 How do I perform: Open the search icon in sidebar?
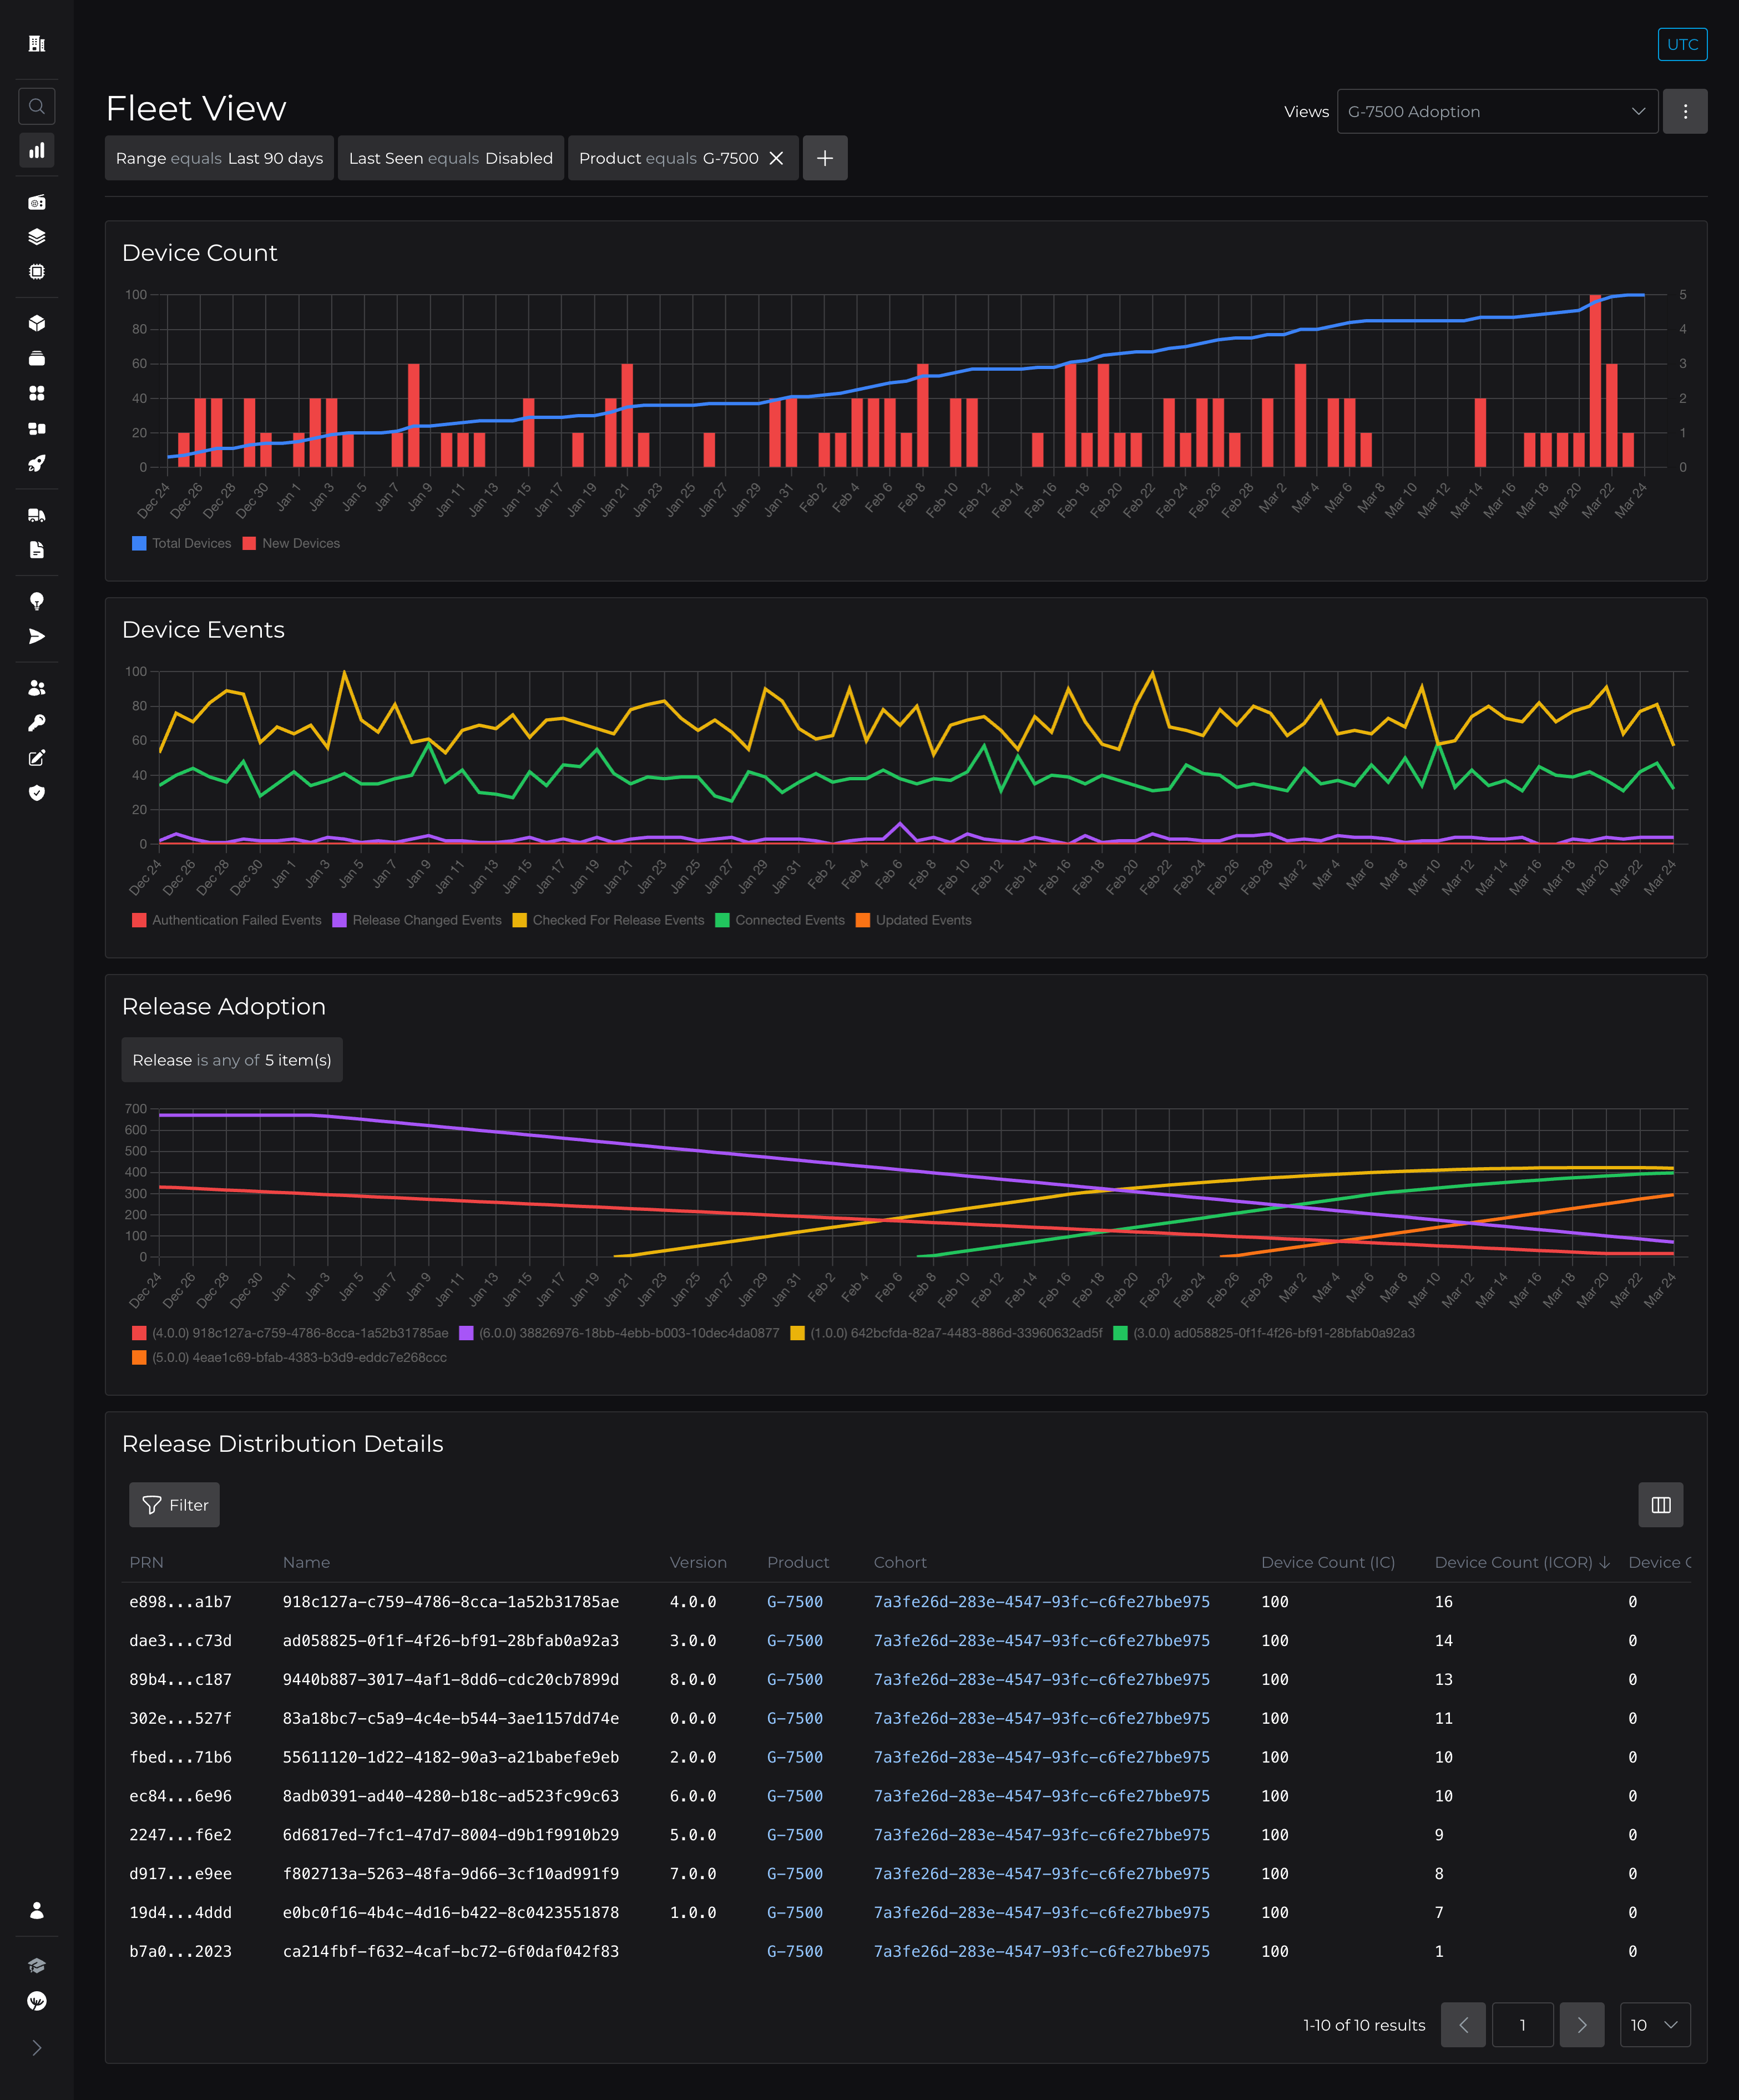(x=37, y=106)
